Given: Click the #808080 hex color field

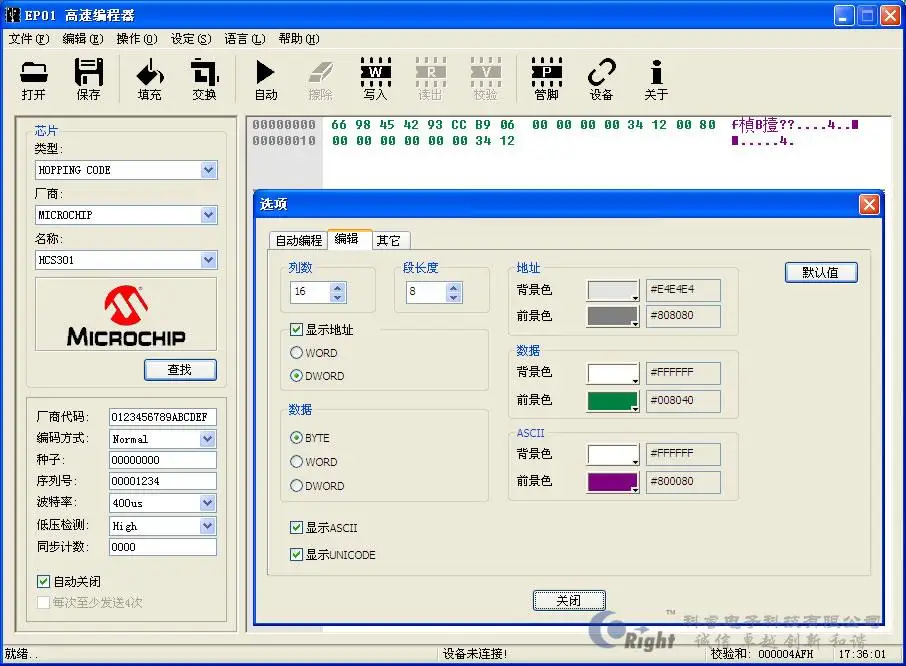Looking at the screenshot, I should (683, 316).
